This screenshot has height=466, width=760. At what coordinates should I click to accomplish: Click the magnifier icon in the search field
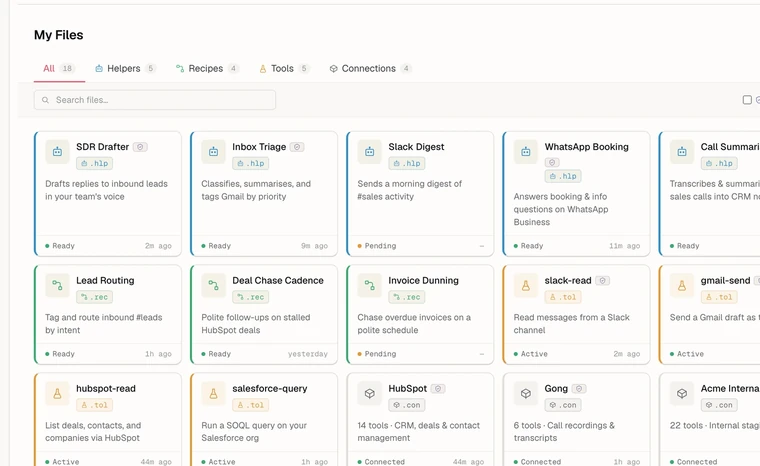pyautogui.click(x=46, y=100)
